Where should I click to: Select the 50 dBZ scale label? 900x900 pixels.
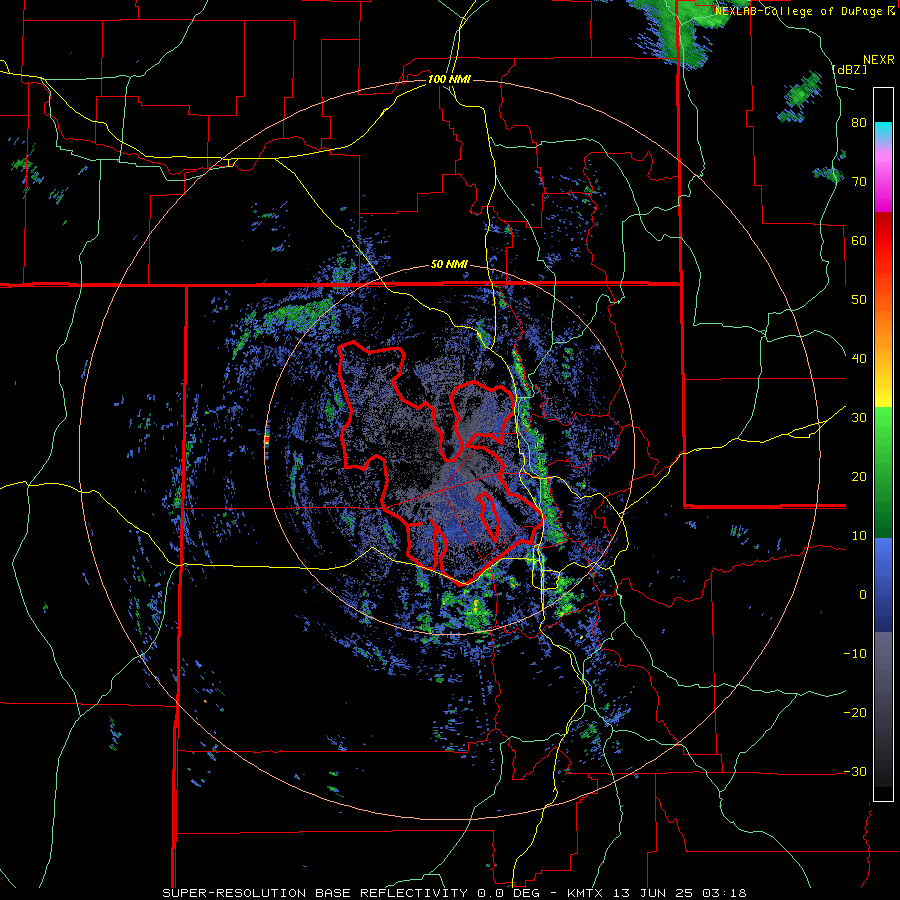click(859, 300)
